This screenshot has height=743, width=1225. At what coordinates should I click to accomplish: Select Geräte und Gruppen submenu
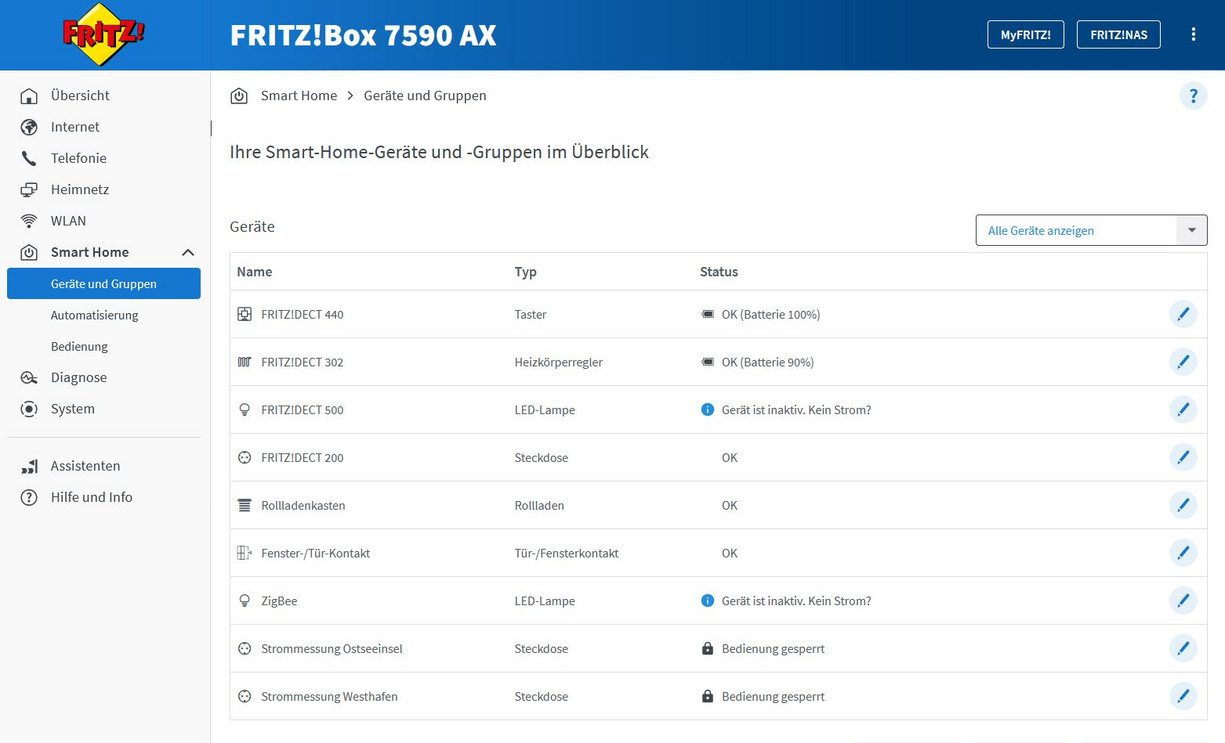point(104,284)
